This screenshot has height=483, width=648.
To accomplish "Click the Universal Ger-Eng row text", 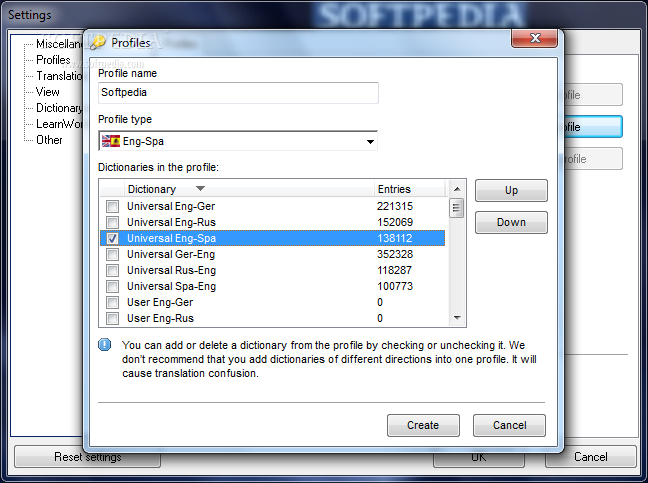I will (x=171, y=255).
